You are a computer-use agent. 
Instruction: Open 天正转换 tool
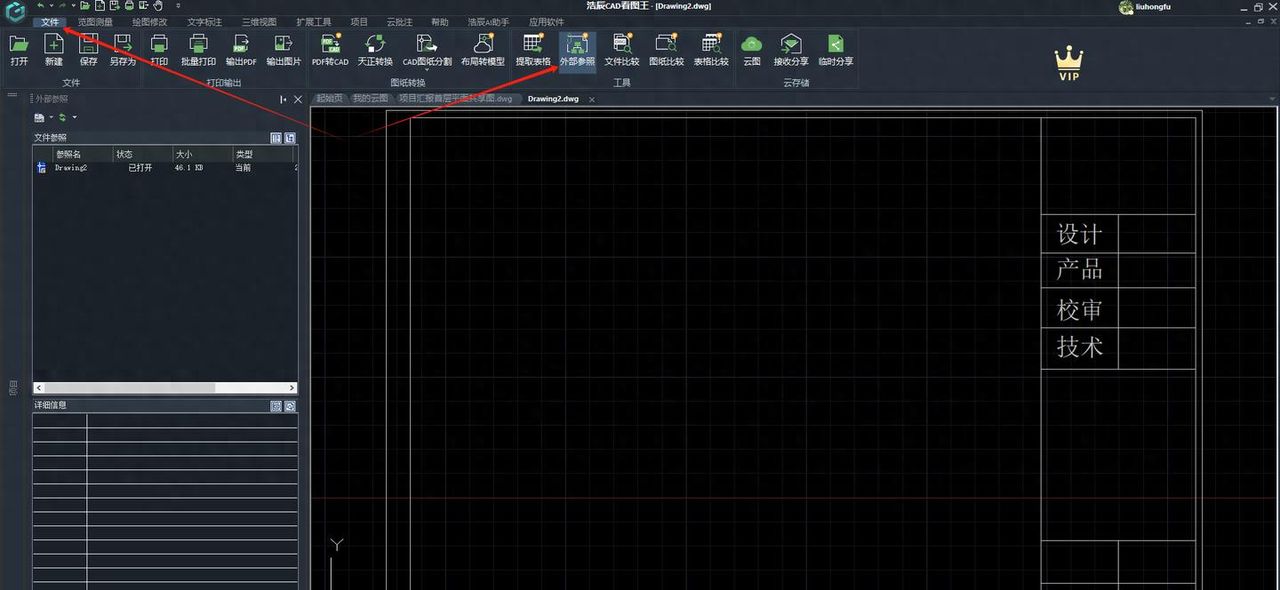375,49
